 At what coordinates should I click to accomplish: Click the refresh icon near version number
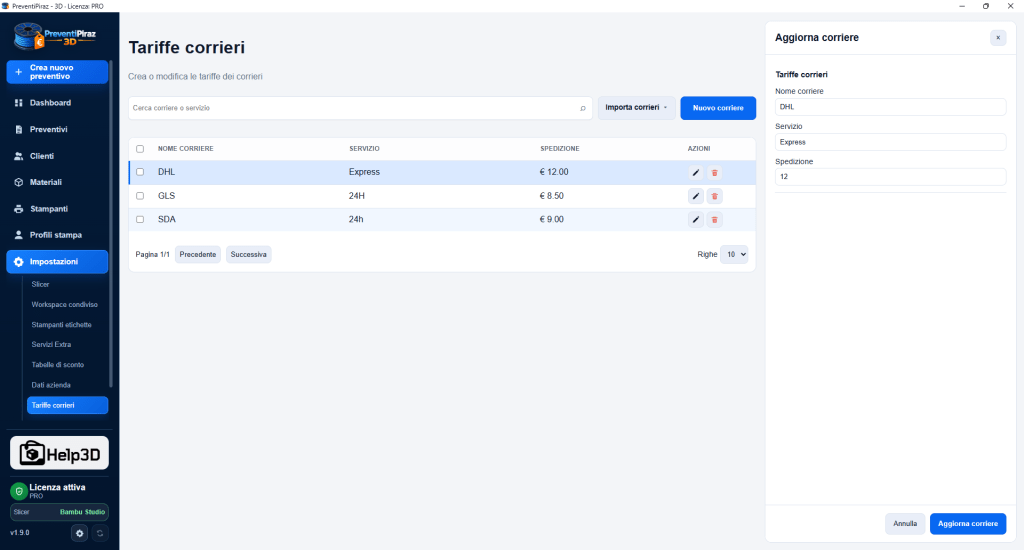[x=100, y=533]
